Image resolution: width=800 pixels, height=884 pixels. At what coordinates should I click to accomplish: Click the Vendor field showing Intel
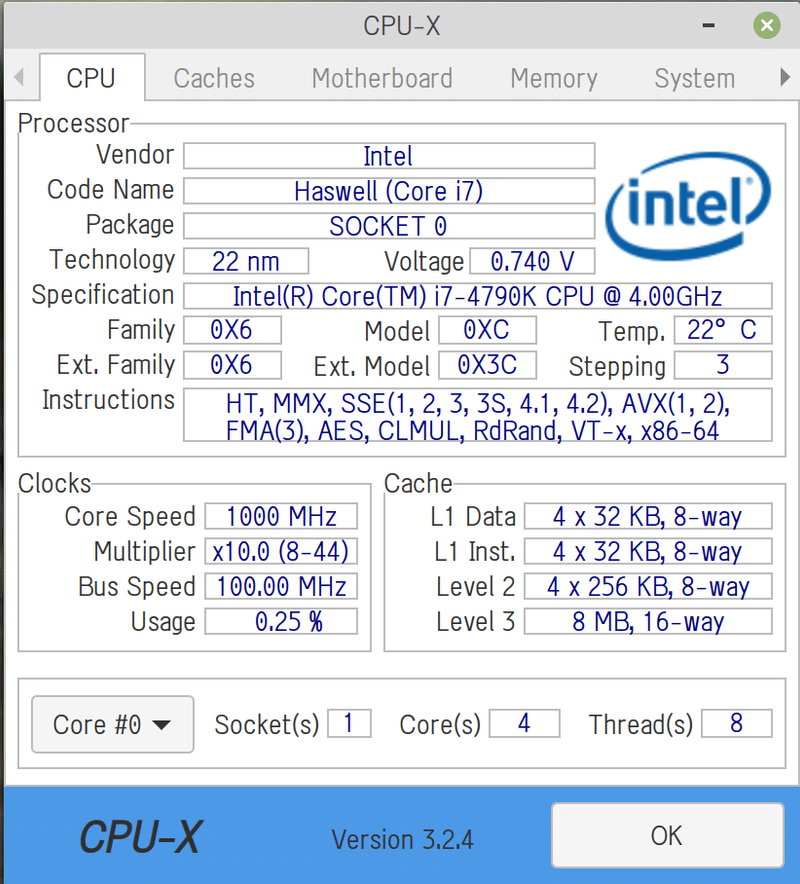tap(389, 156)
